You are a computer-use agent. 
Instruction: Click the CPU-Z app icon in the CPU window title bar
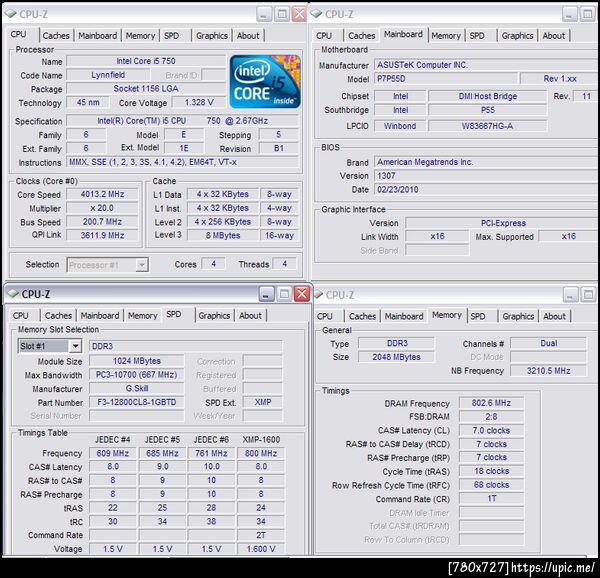[10, 14]
